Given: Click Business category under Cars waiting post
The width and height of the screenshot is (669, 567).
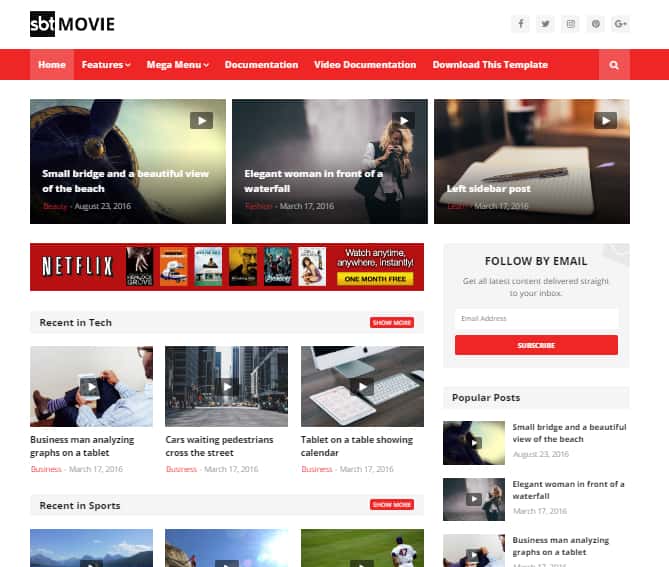Looking at the screenshot, I should point(181,469).
